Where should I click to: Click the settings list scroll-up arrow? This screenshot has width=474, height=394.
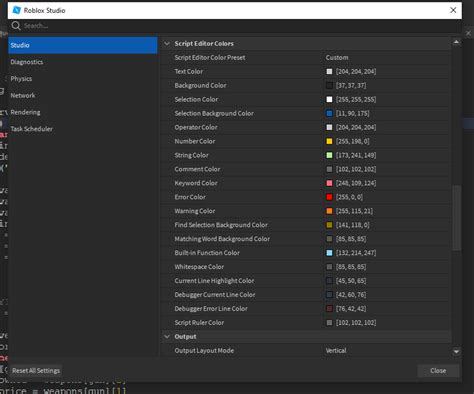click(456, 42)
